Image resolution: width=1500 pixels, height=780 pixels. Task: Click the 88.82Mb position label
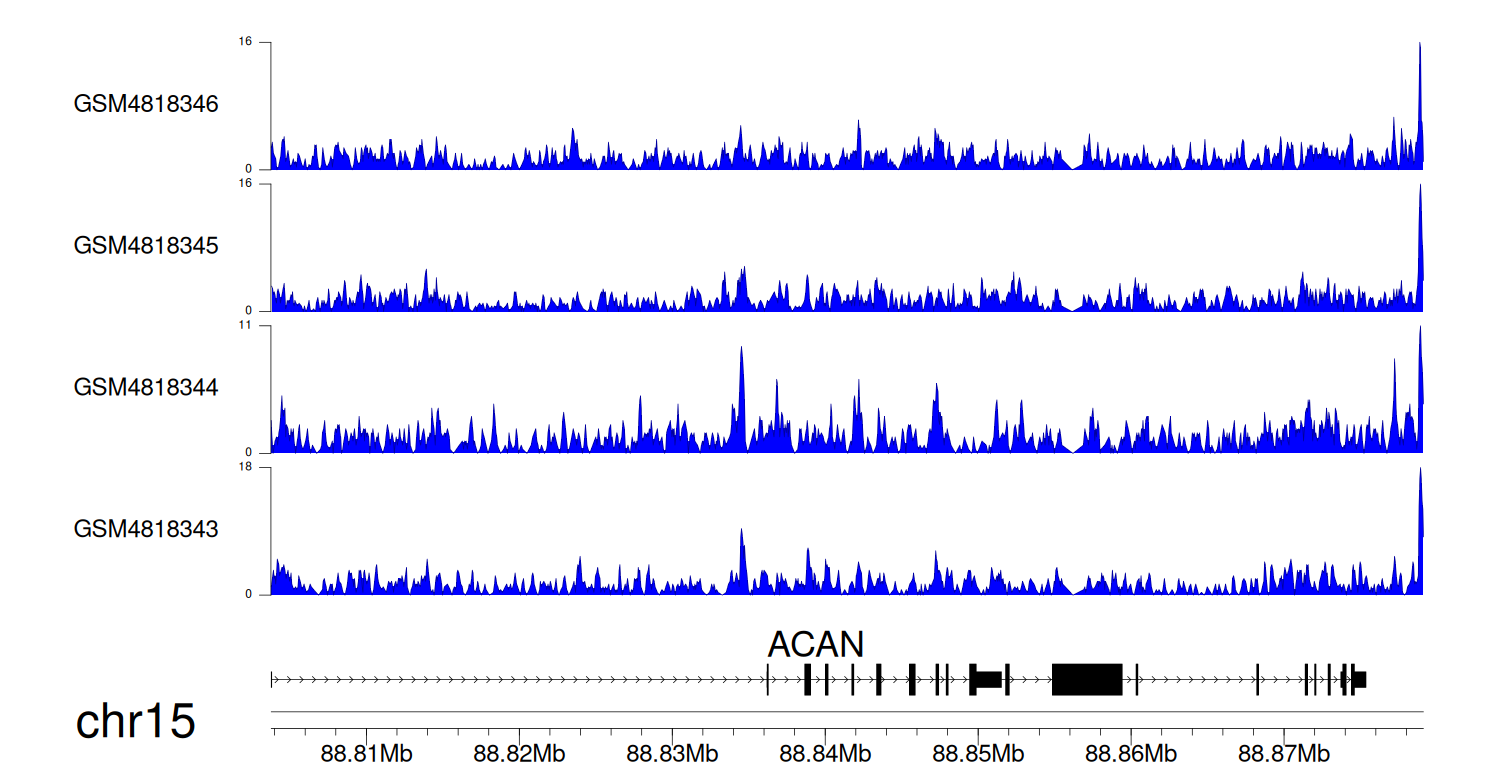(x=518, y=753)
